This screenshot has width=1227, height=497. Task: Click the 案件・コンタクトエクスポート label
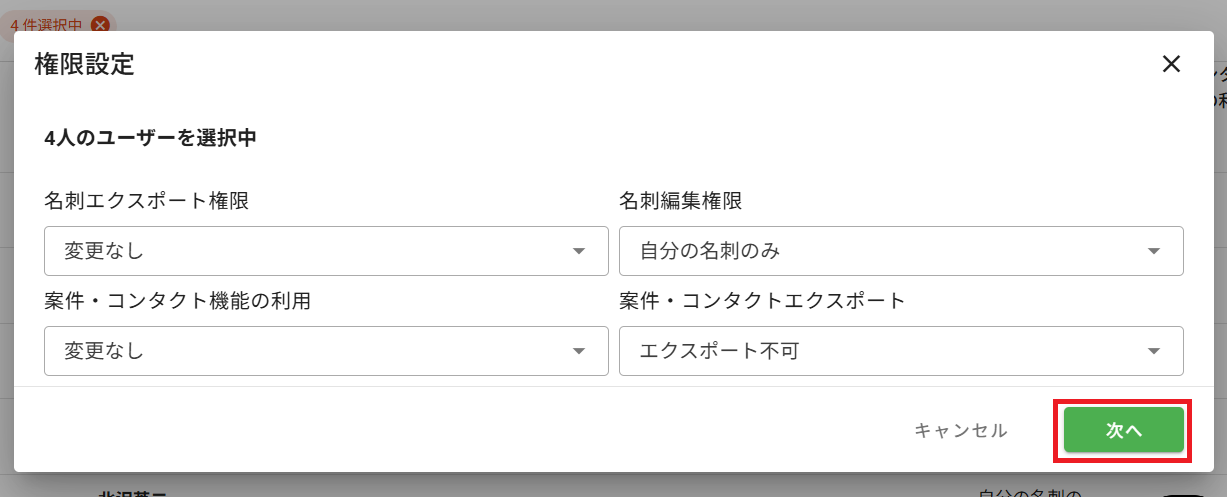tap(762, 301)
